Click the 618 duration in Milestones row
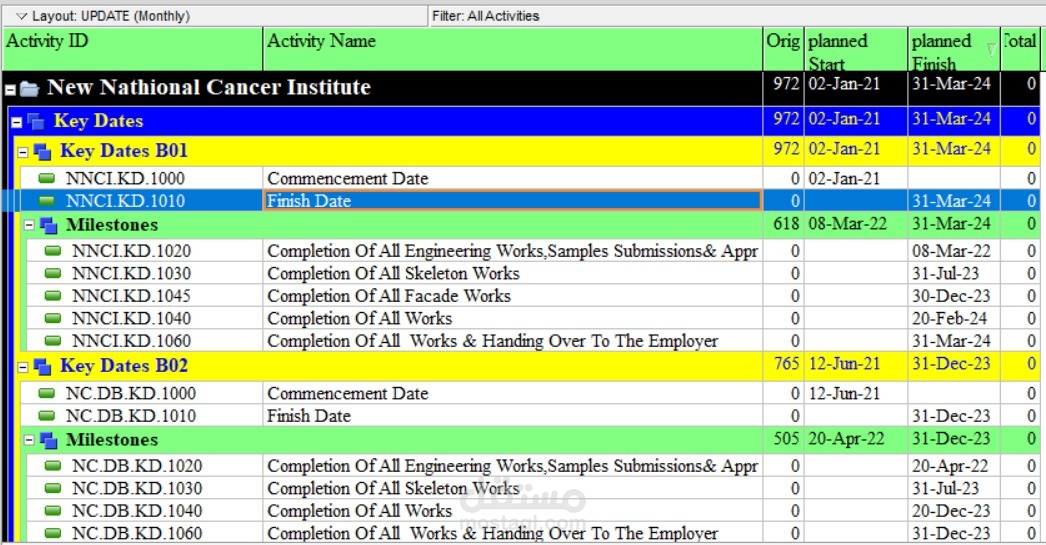This screenshot has height=545, width=1046. [x=787, y=224]
